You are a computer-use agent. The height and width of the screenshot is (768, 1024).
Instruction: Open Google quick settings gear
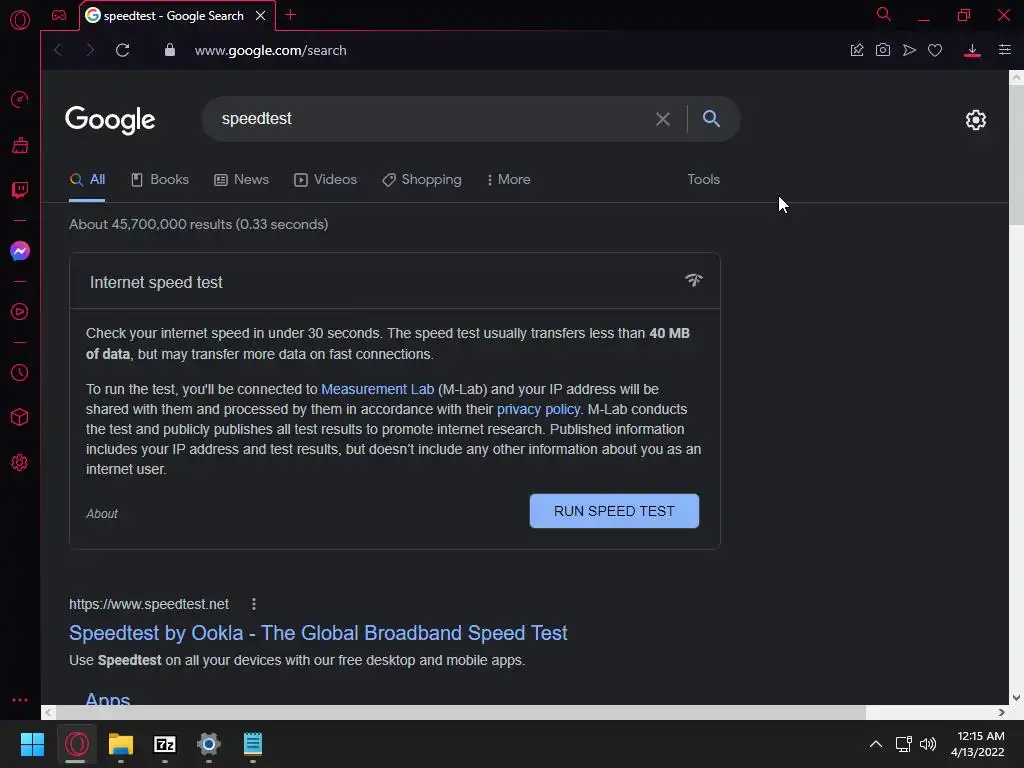point(976,120)
